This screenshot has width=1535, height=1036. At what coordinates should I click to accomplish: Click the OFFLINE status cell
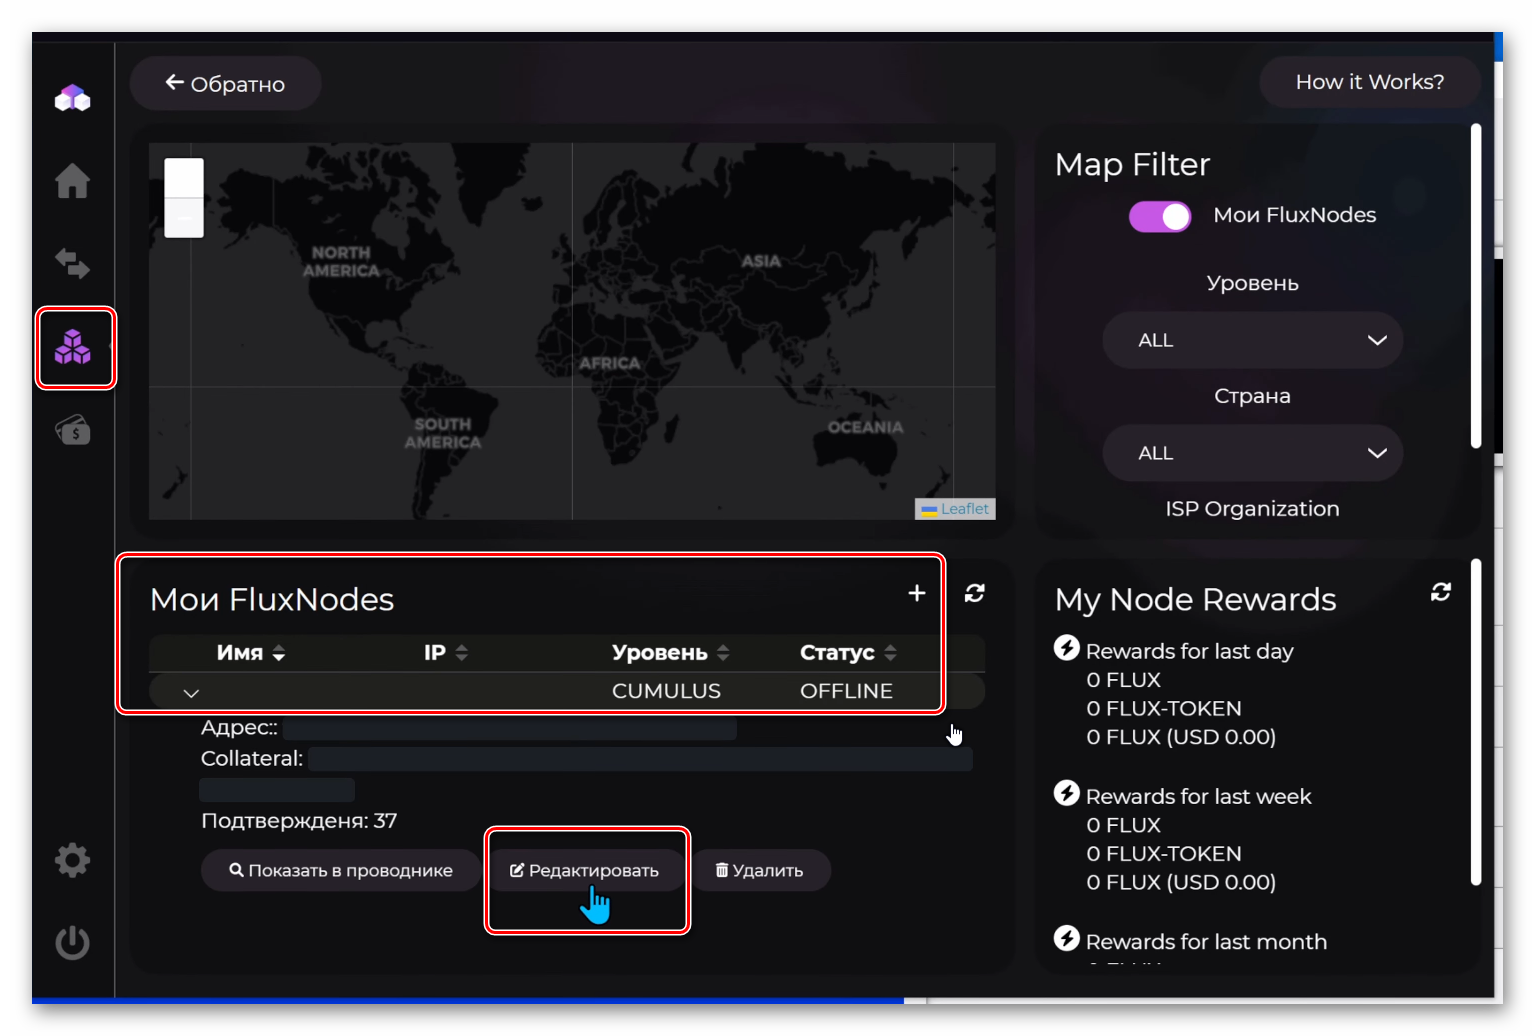click(846, 691)
